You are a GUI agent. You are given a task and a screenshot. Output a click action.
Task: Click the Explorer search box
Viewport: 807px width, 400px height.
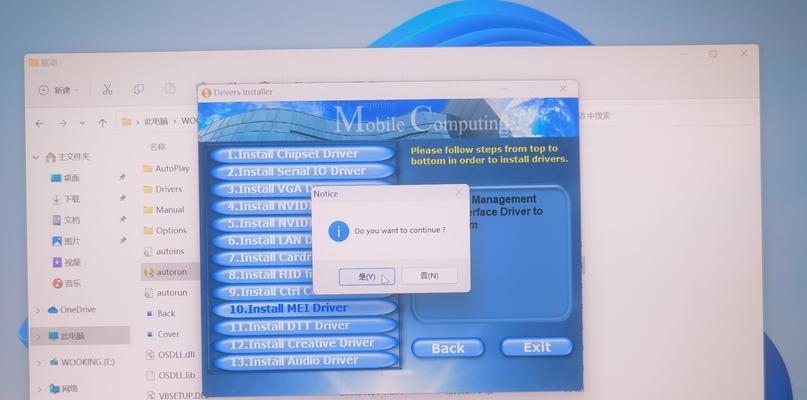tap(666, 116)
